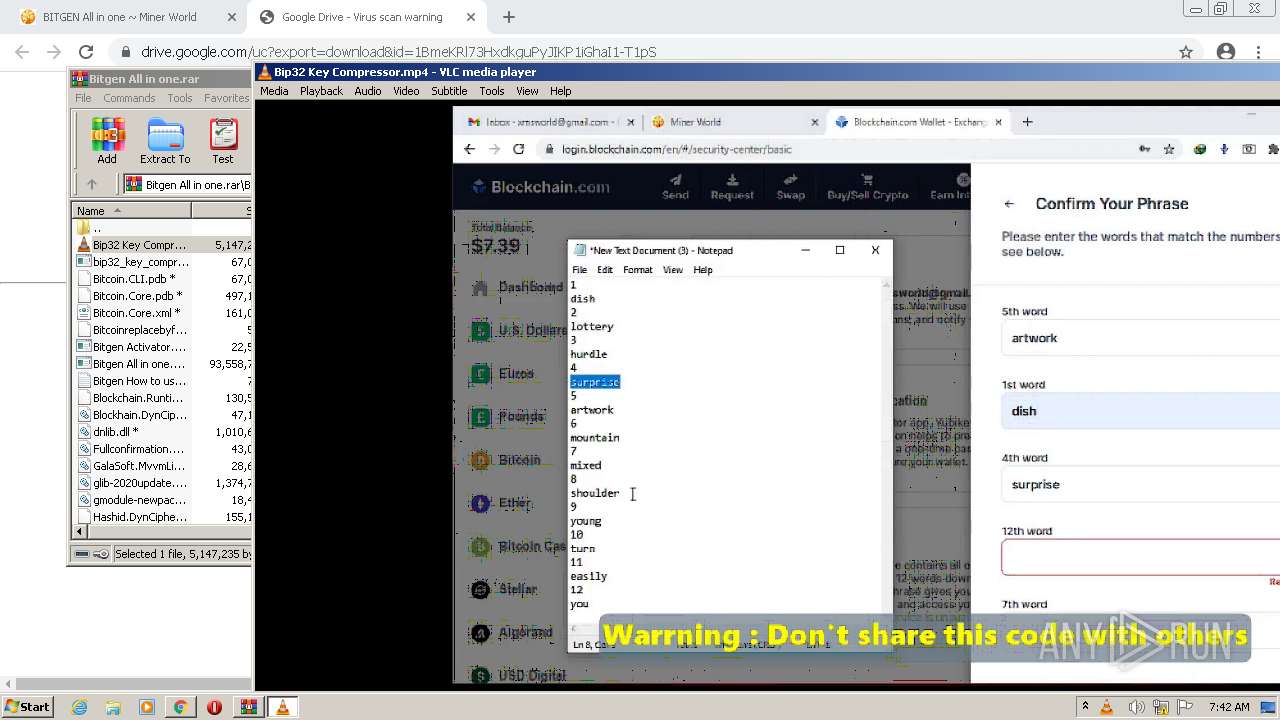The width and height of the screenshot is (1280, 720).
Task: Reload the current Chrome page
Action: (x=86, y=52)
